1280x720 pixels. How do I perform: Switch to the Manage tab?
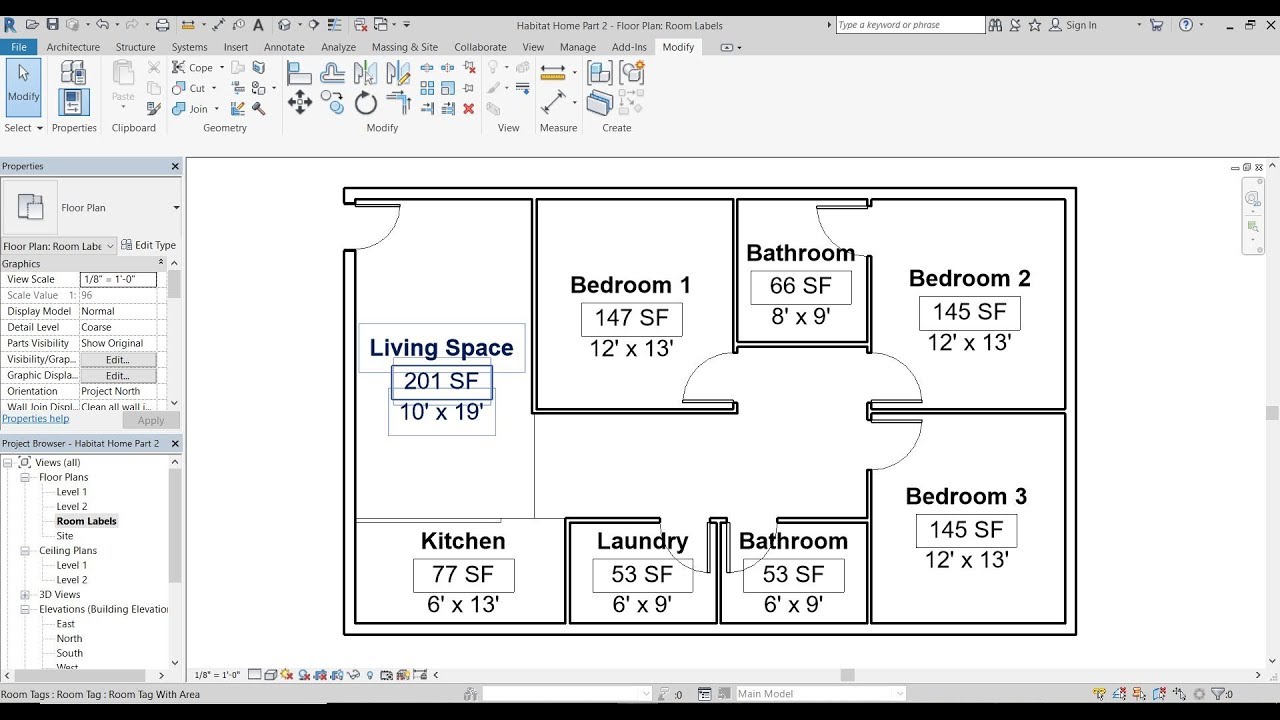tap(577, 47)
